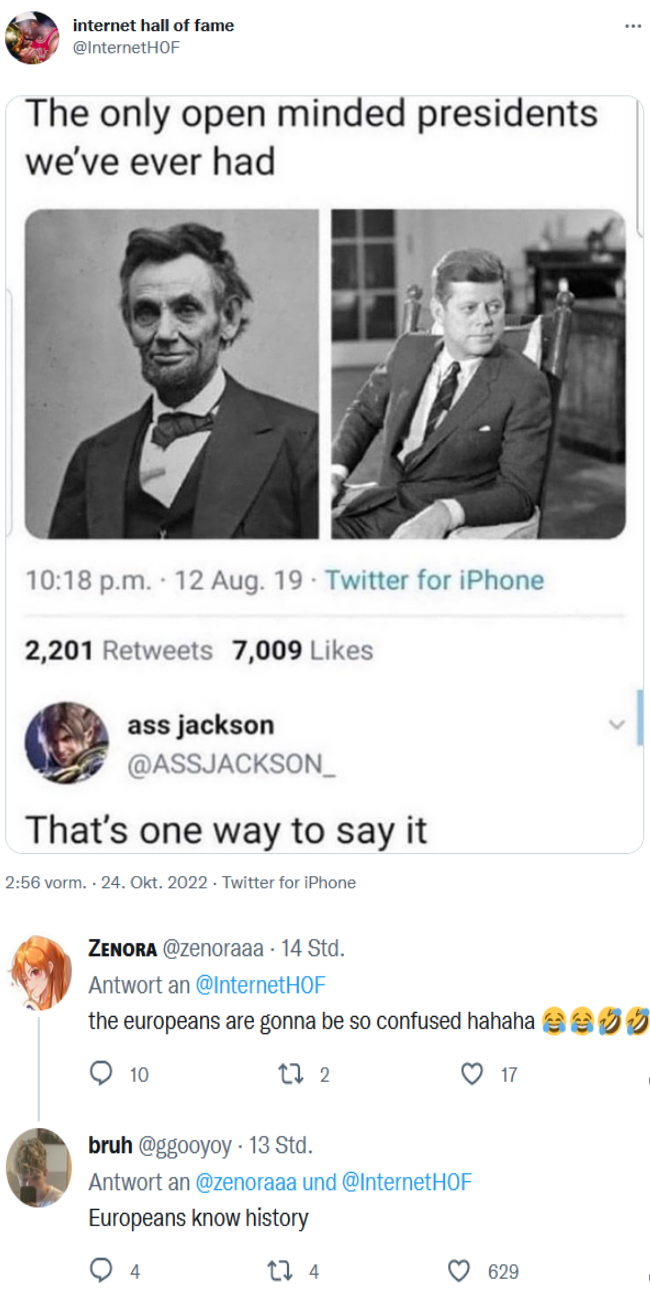The height and width of the screenshot is (1302, 650).
Task: Reply to Zenora's tweet via comment icon
Action: tap(102, 1074)
